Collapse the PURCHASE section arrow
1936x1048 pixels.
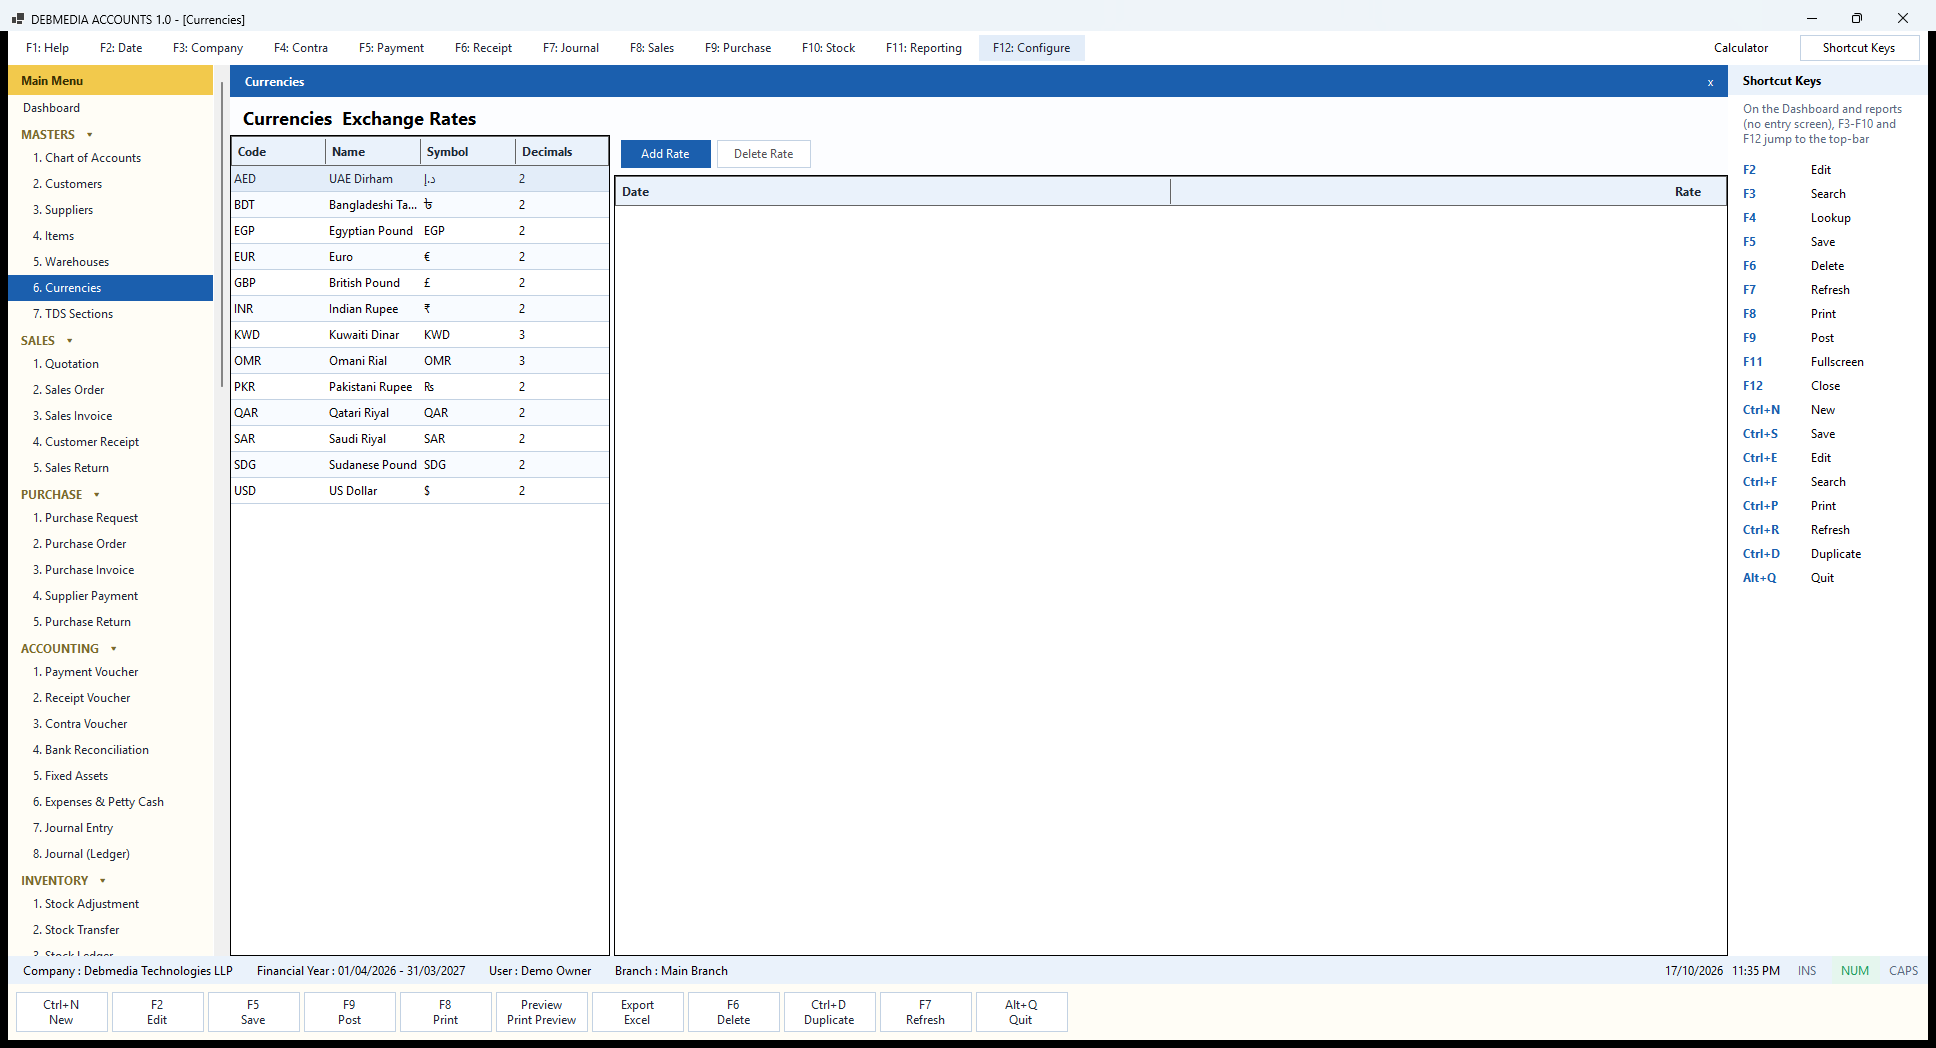pos(97,495)
